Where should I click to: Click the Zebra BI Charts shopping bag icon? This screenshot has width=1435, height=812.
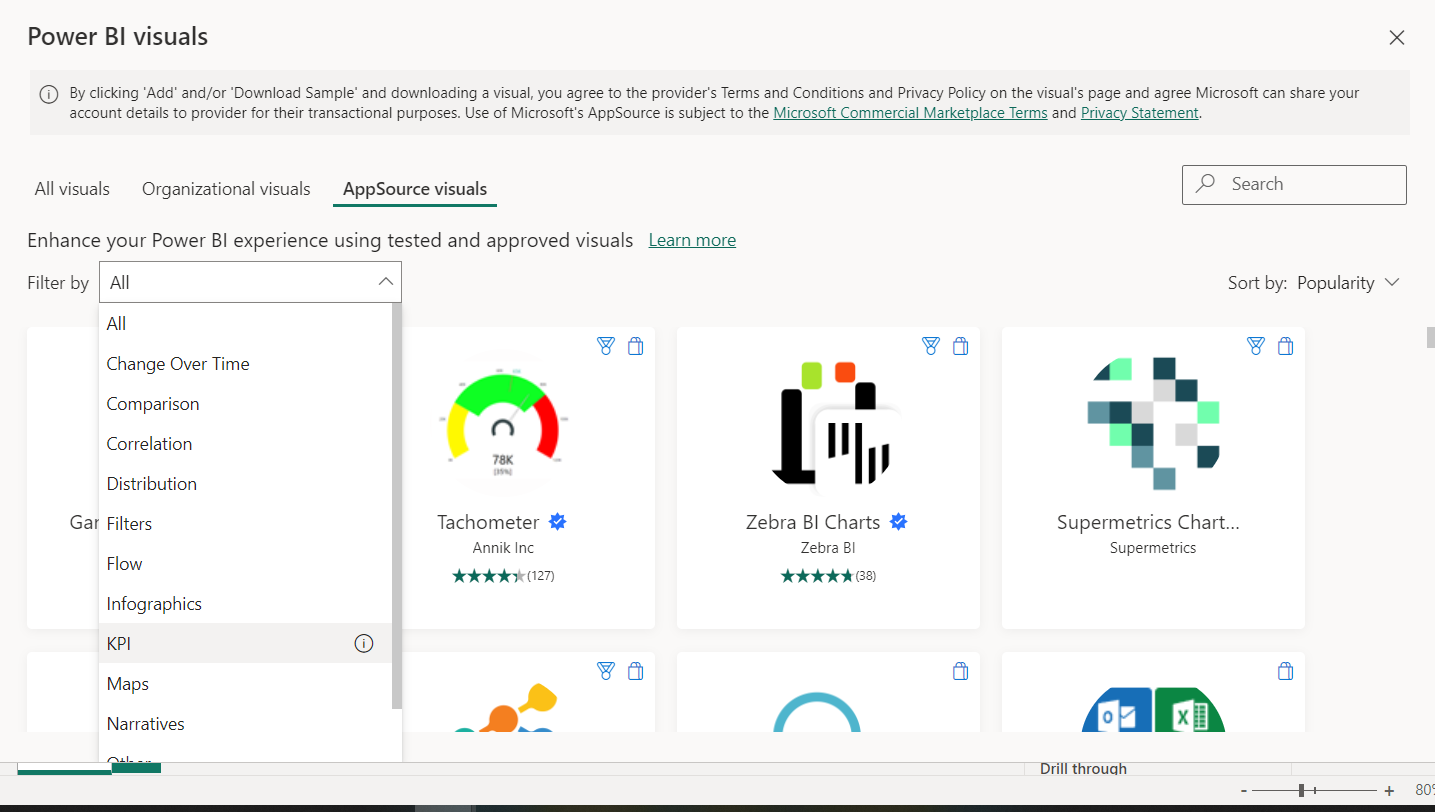pos(961,346)
